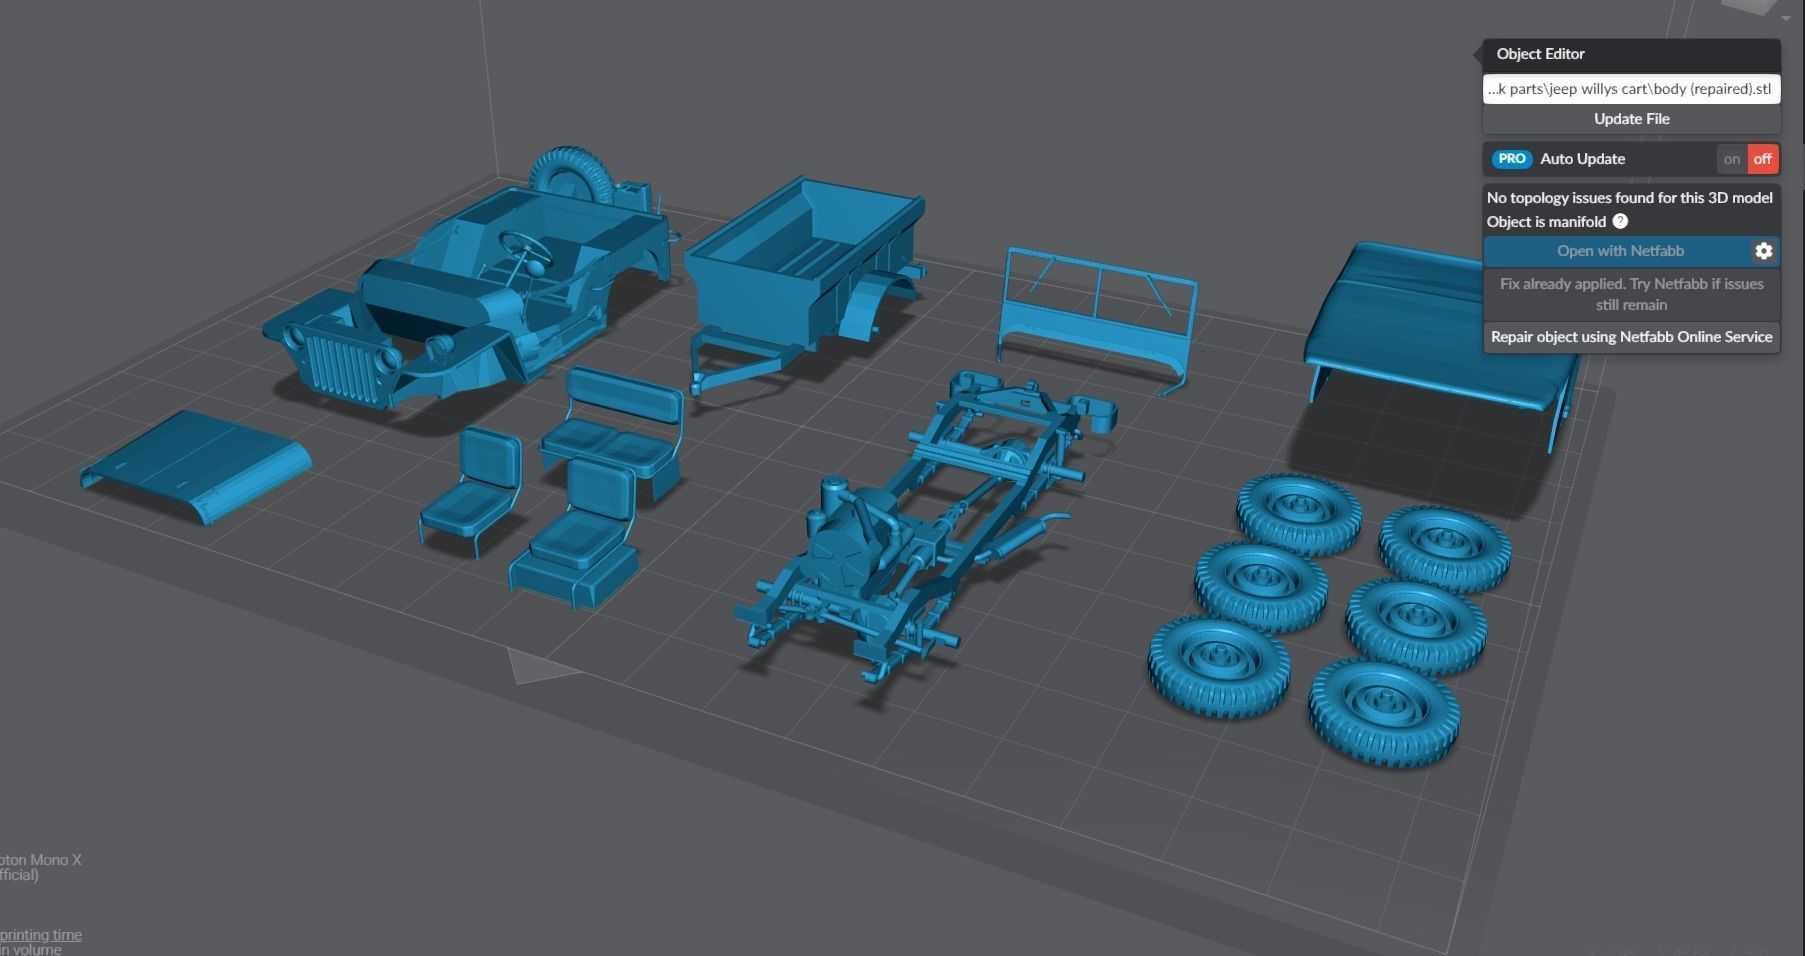Open Netfabb settings with the gear icon

click(x=1764, y=251)
